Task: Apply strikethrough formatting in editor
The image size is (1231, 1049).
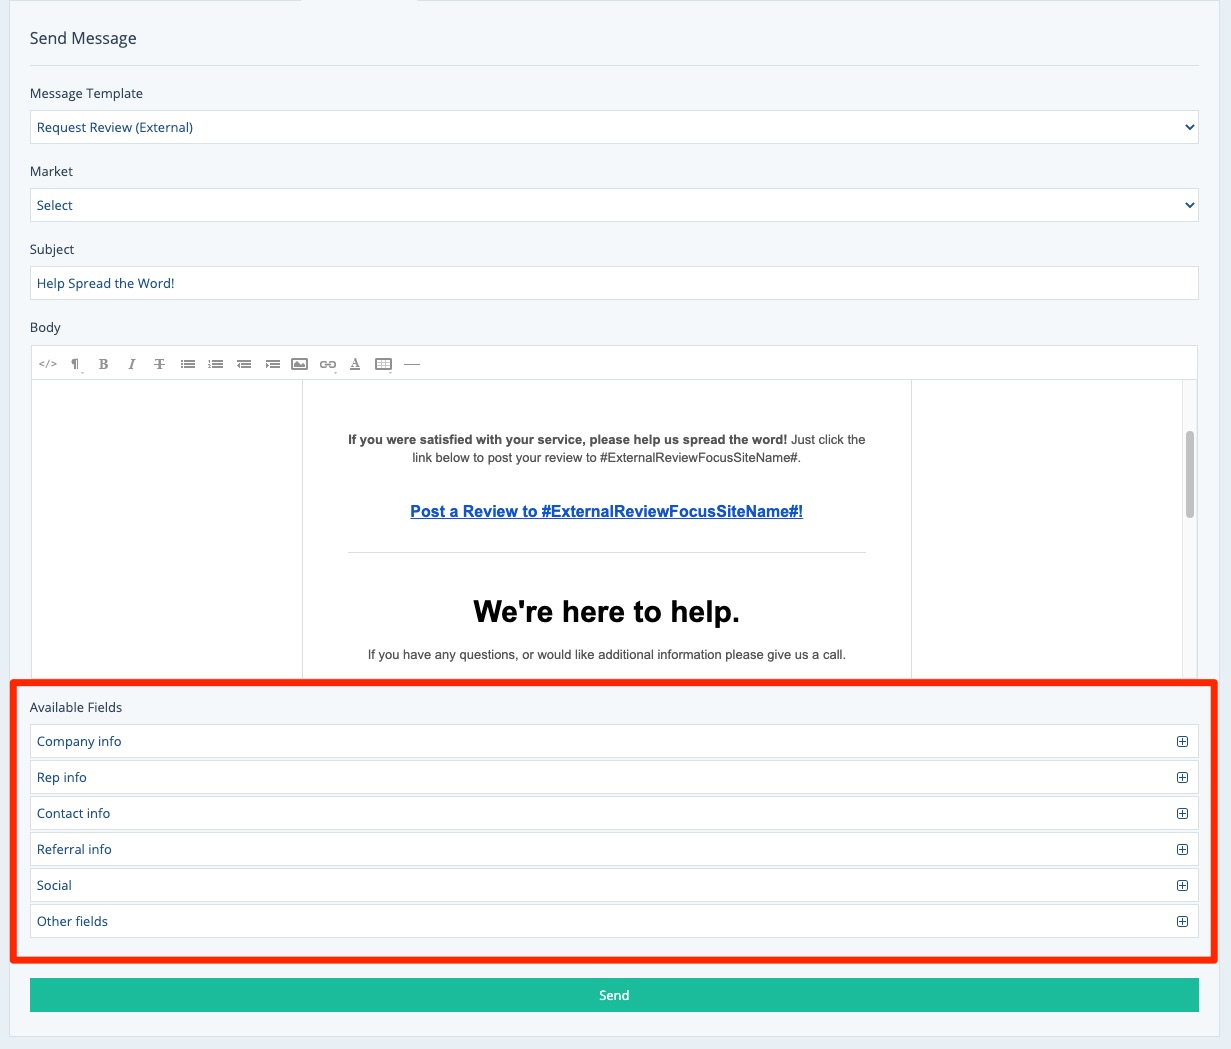Action: 159,364
